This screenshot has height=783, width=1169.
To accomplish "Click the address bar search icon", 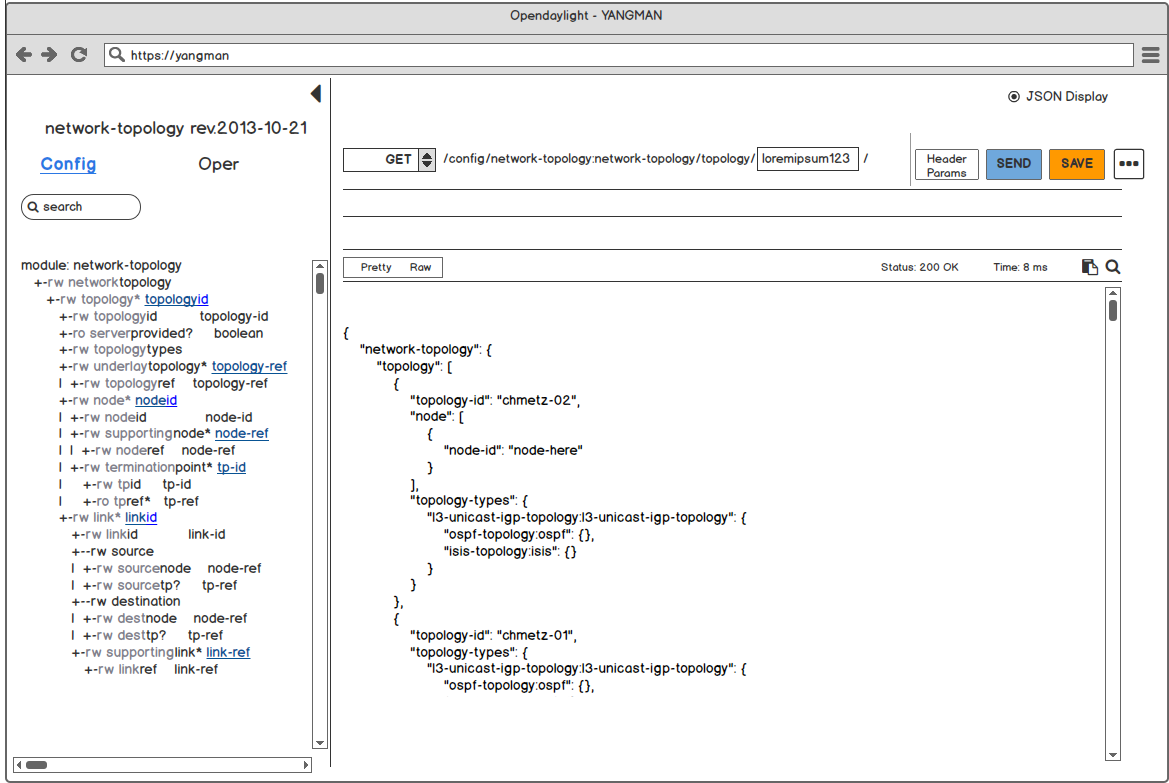I will [116, 54].
